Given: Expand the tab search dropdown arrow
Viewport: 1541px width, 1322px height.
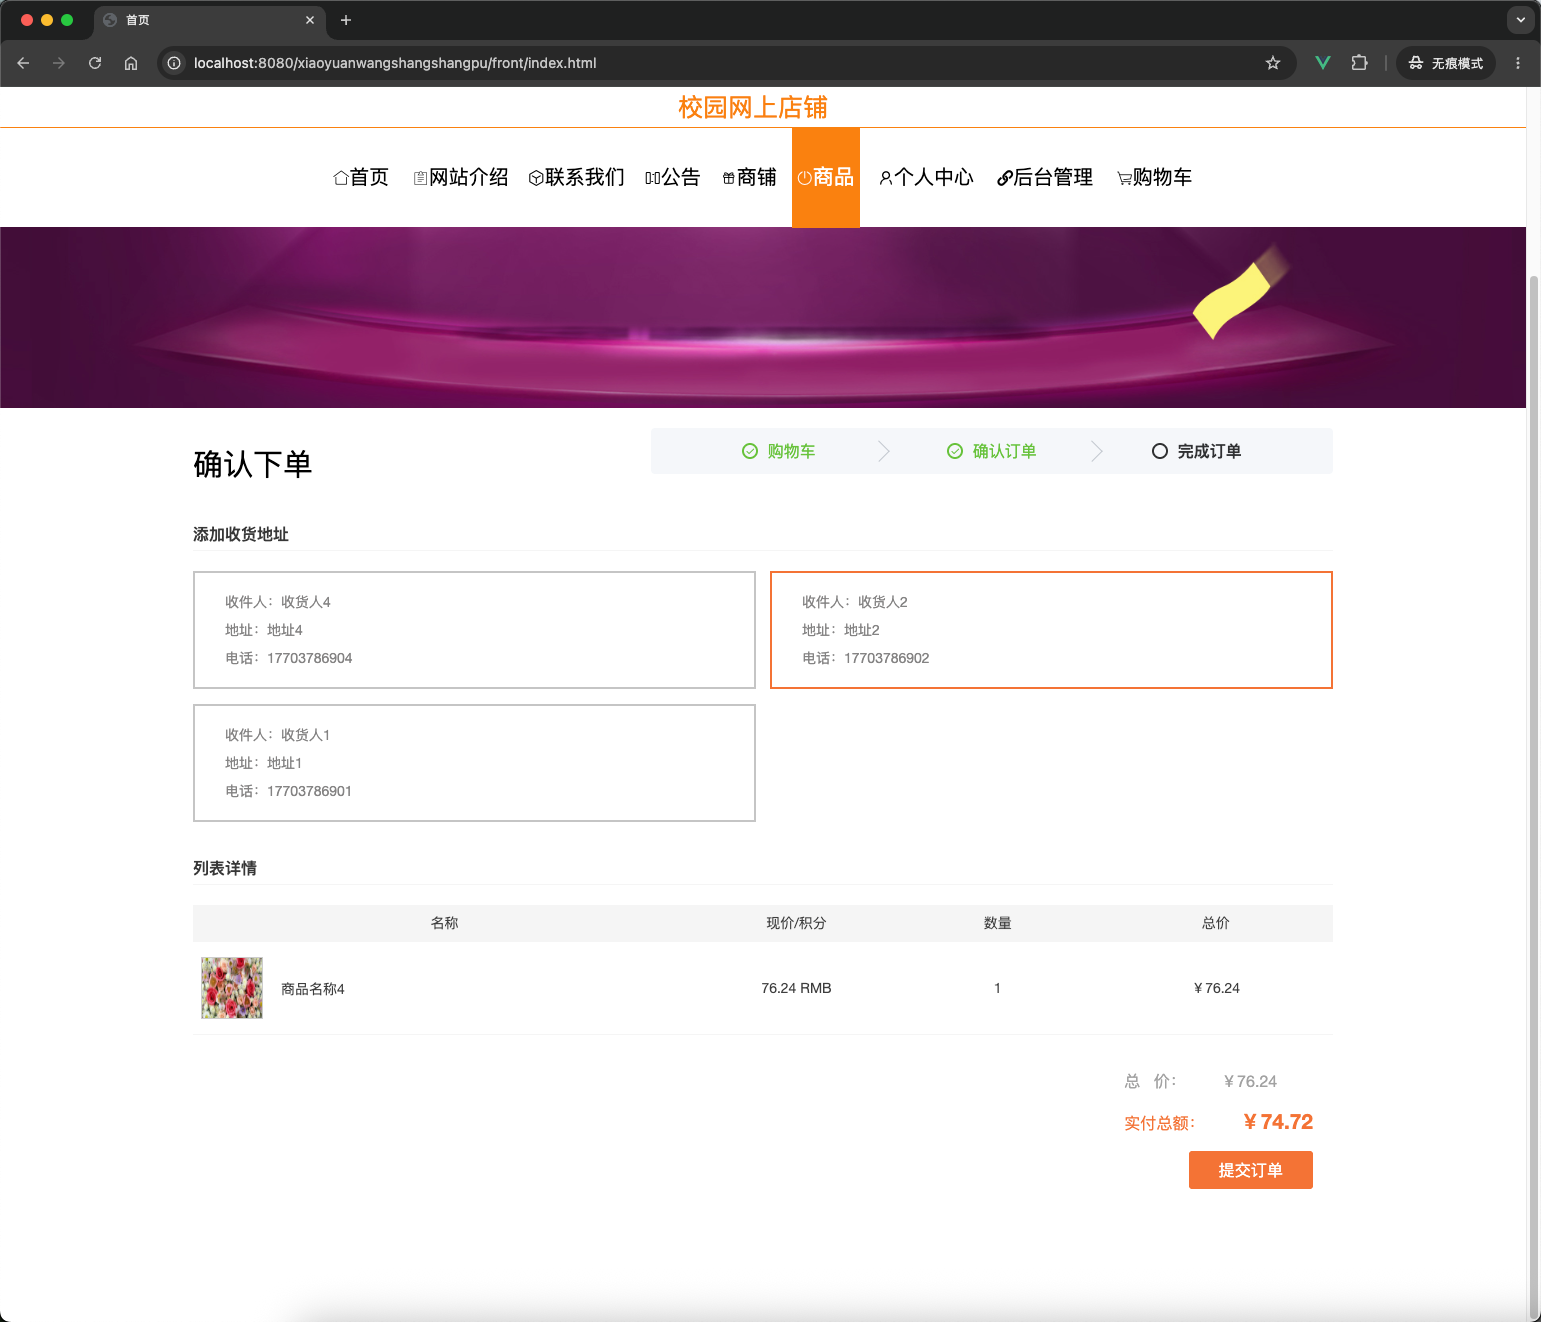Looking at the screenshot, I should [1520, 20].
